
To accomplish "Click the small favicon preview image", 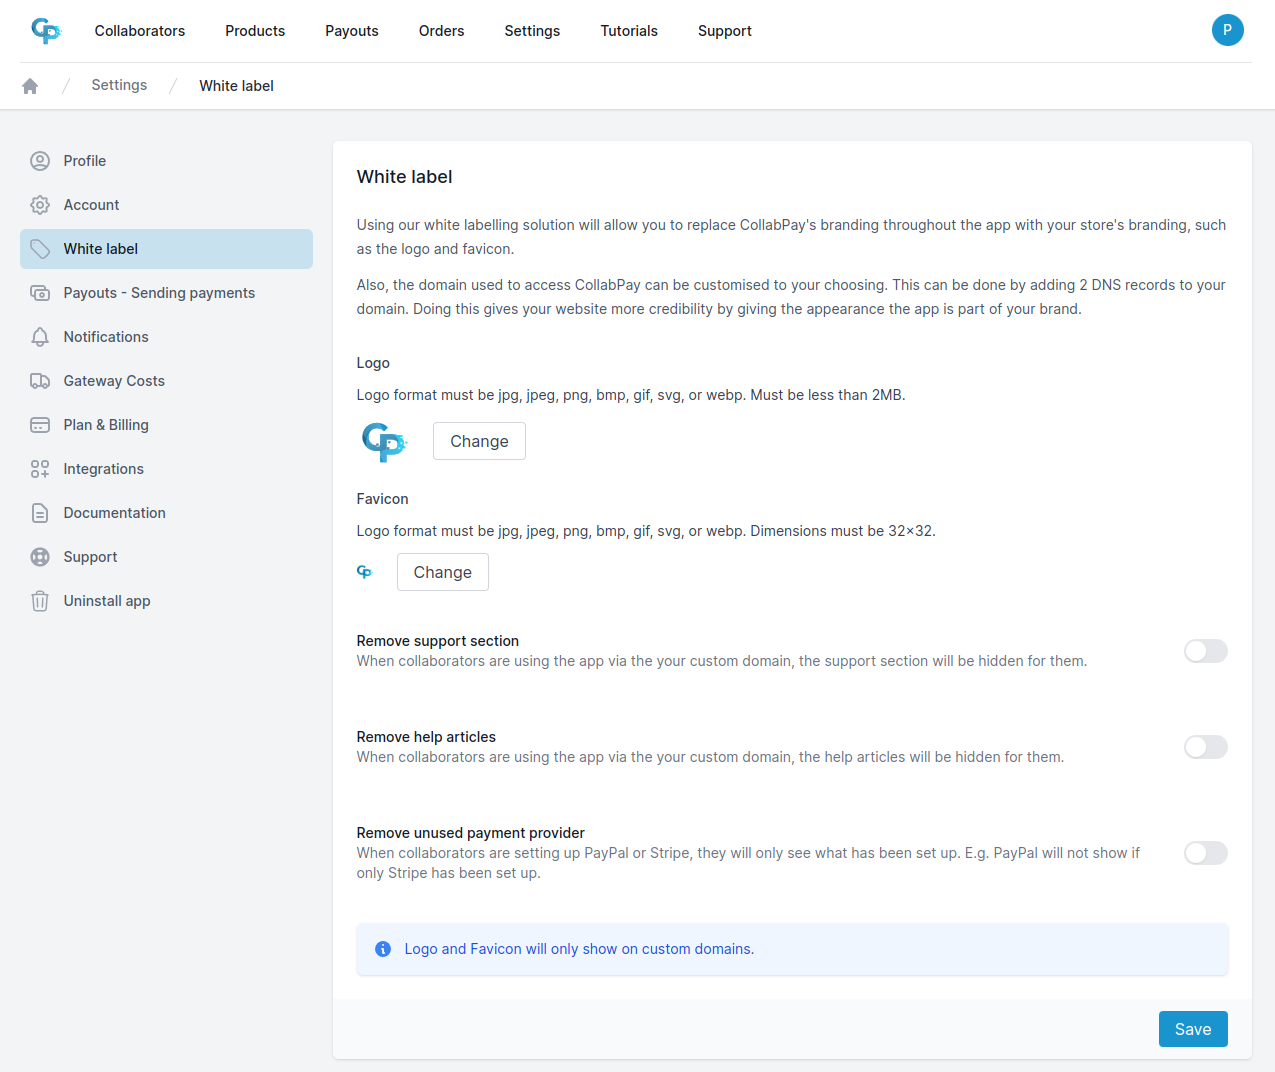I will [x=364, y=572].
